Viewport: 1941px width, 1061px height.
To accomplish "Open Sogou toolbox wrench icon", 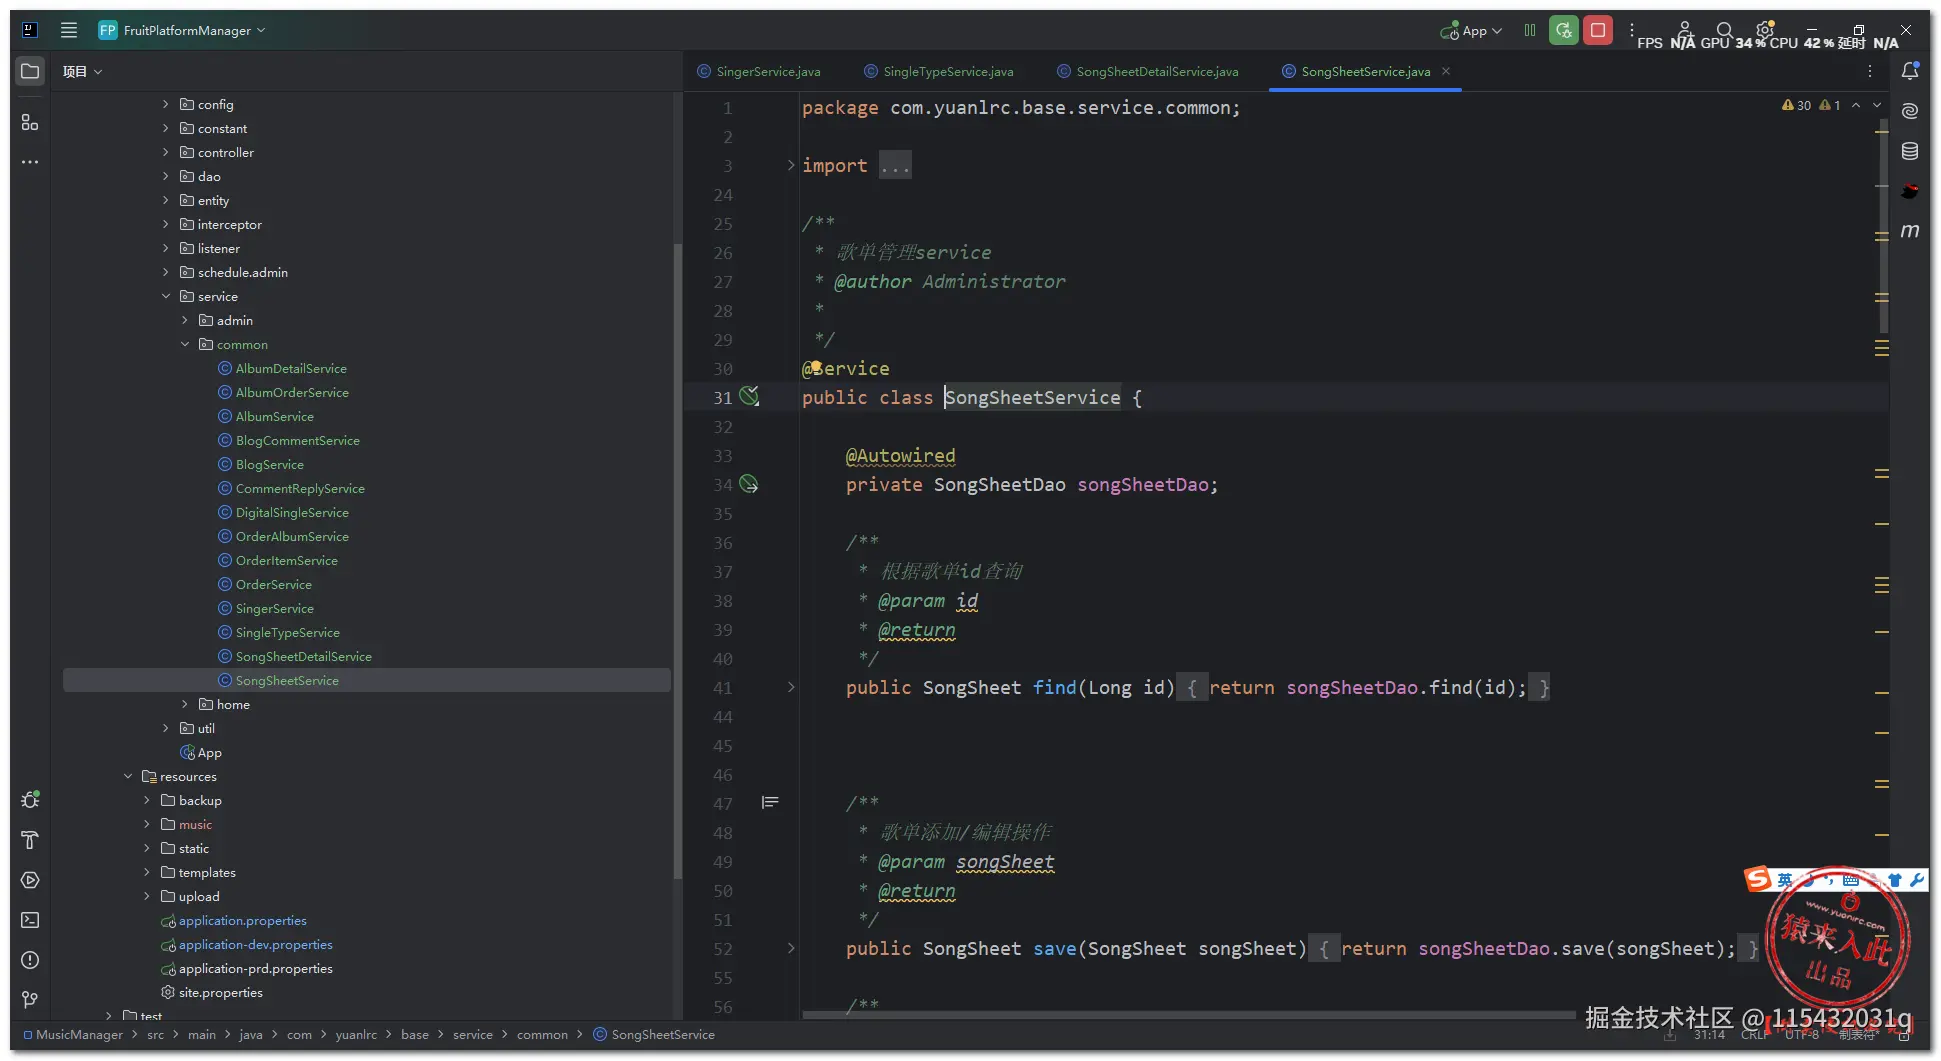I will click(x=1917, y=880).
